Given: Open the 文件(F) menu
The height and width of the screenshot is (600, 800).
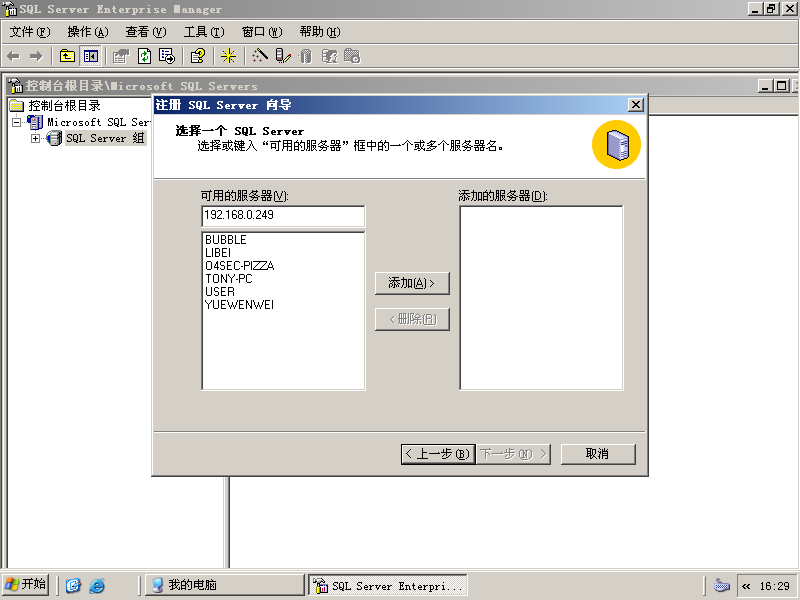Looking at the screenshot, I should click(x=30, y=32).
